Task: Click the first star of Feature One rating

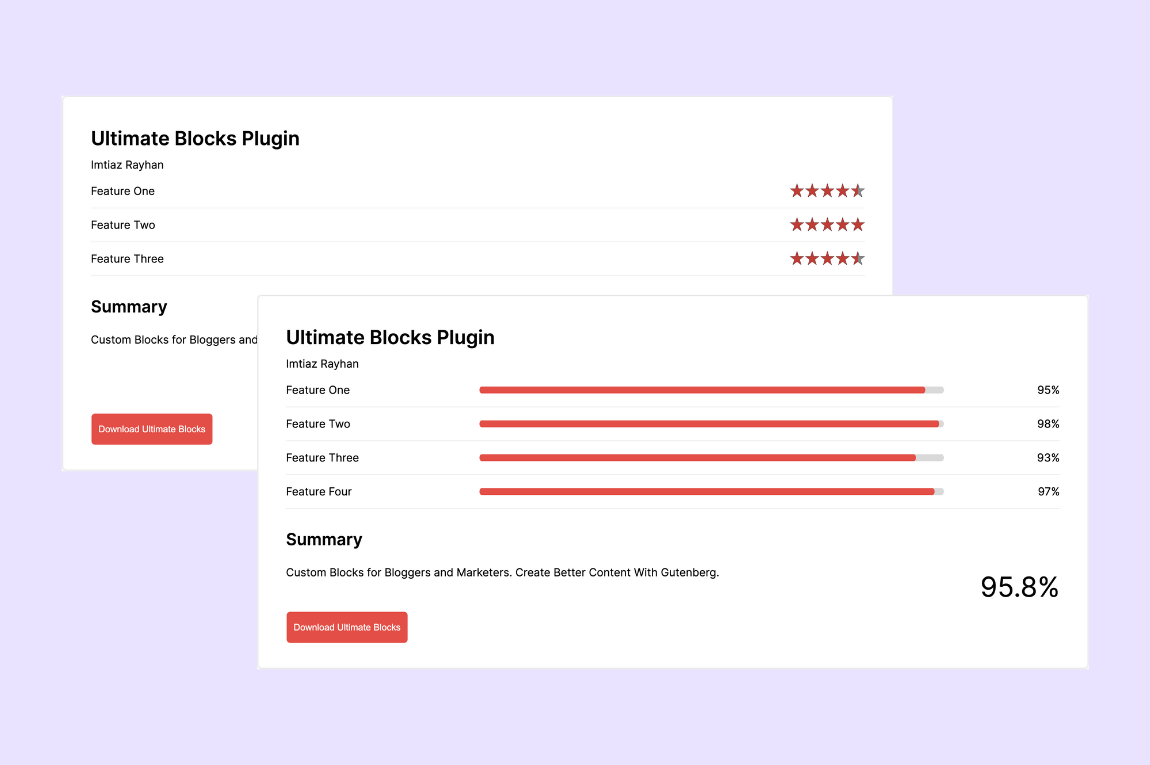Action: pos(795,190)
